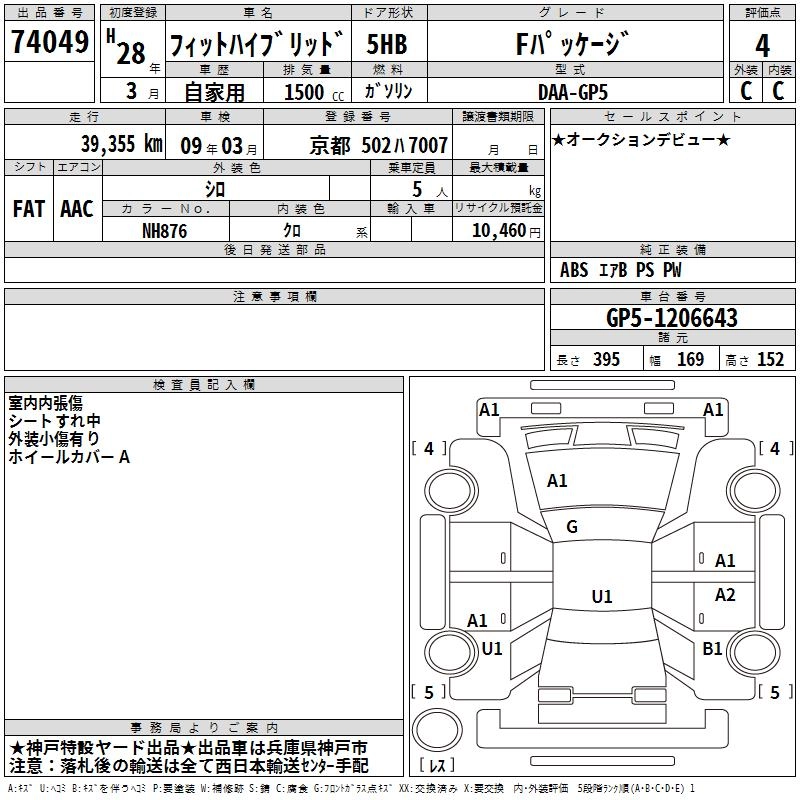The image size is (800, 800).
Task: Select displacement value 1500 cc
Action: 314,92
